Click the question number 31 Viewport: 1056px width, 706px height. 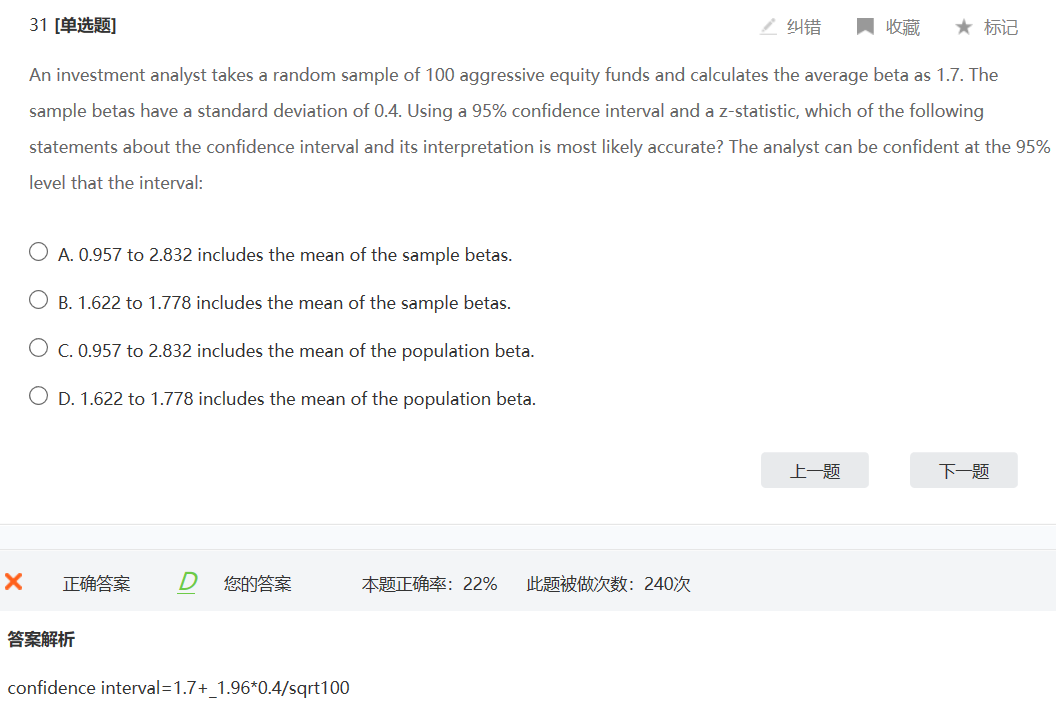(x=38, y=26)
